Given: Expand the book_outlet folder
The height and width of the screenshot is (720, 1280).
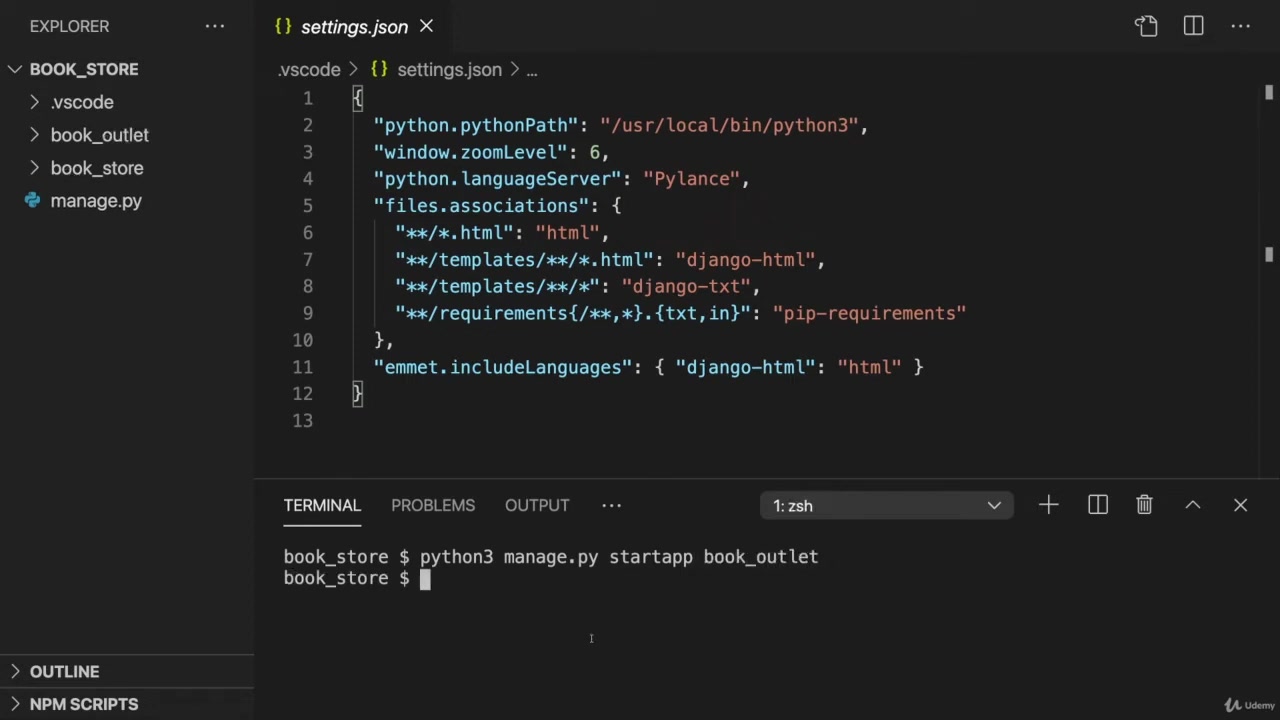Looking at the screenshot, I should pos(99,135).
